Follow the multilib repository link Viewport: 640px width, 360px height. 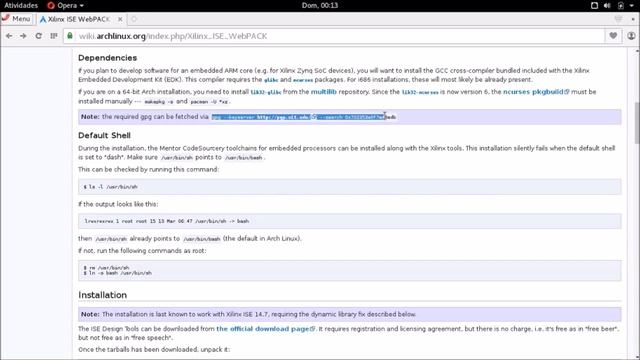[324, 92]
